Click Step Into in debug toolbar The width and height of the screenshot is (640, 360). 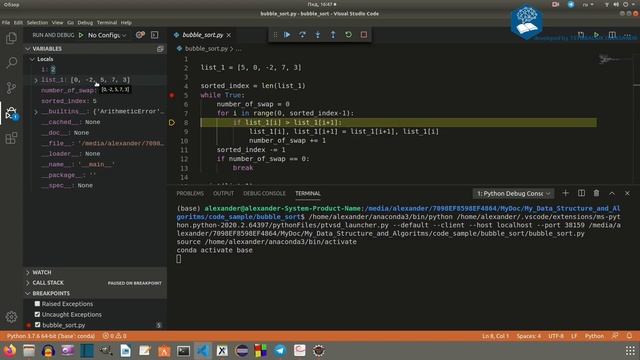[x=318, y=35]
